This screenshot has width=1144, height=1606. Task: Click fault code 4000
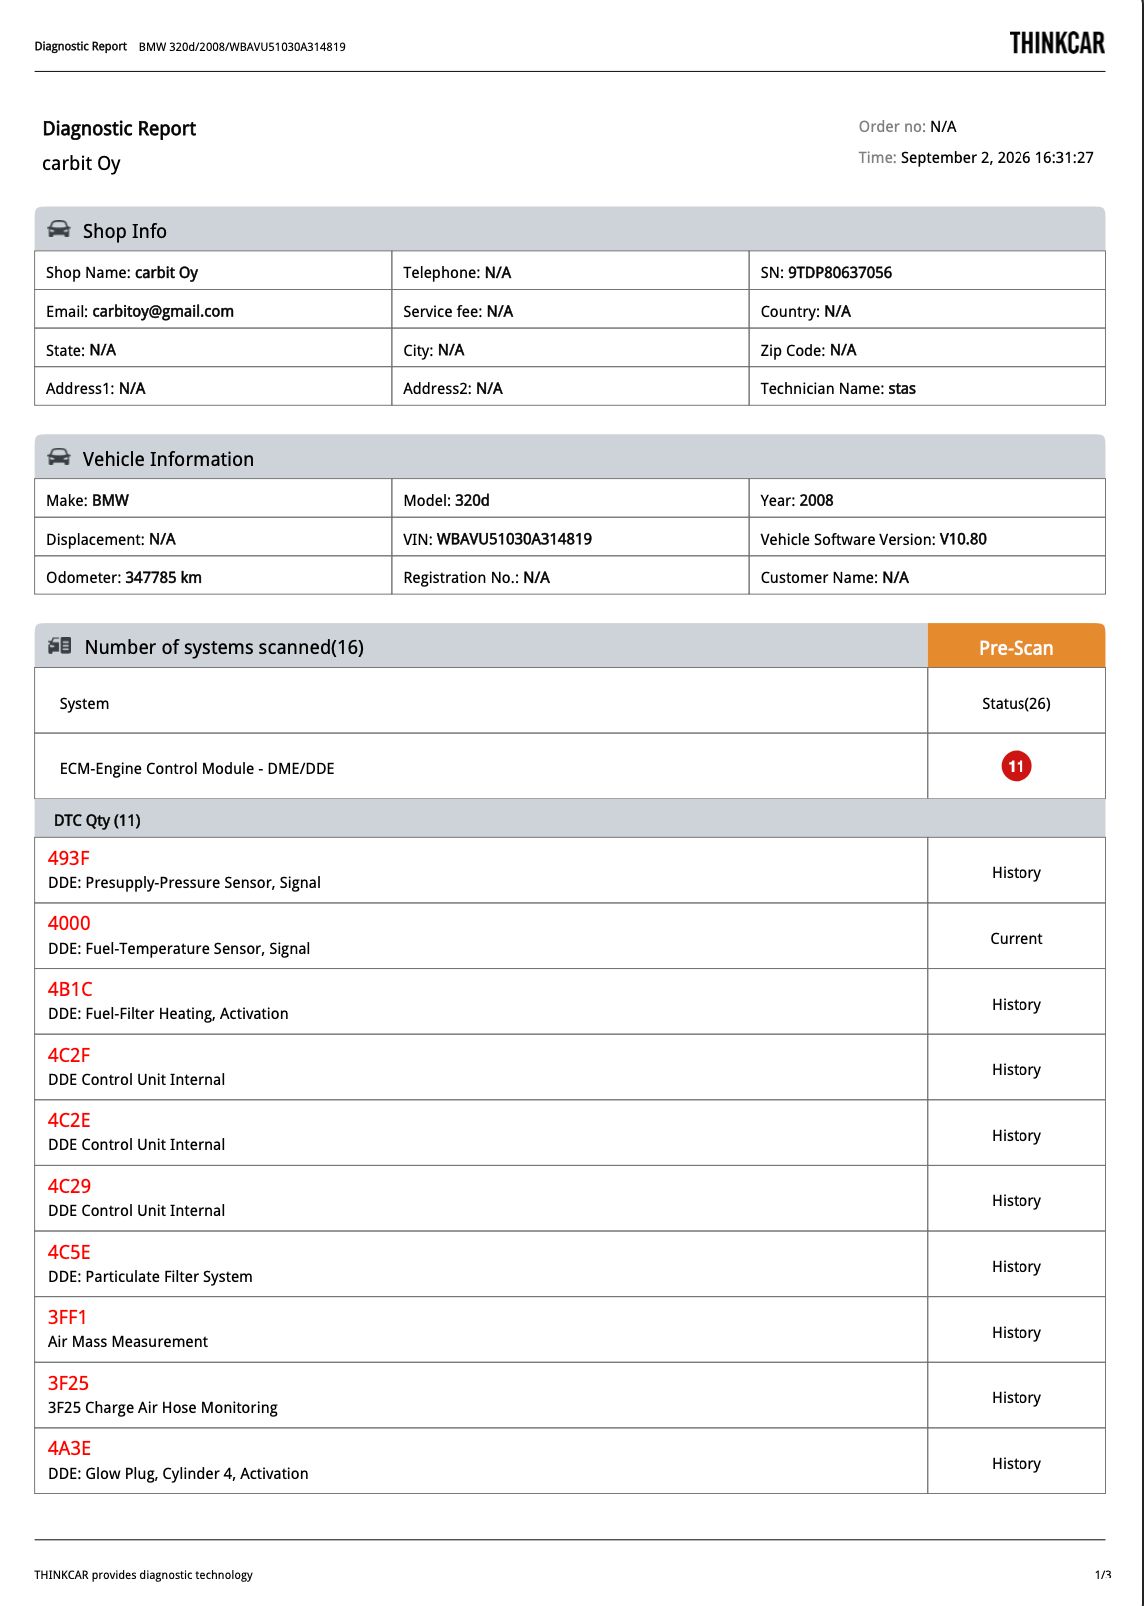[69, 923]
